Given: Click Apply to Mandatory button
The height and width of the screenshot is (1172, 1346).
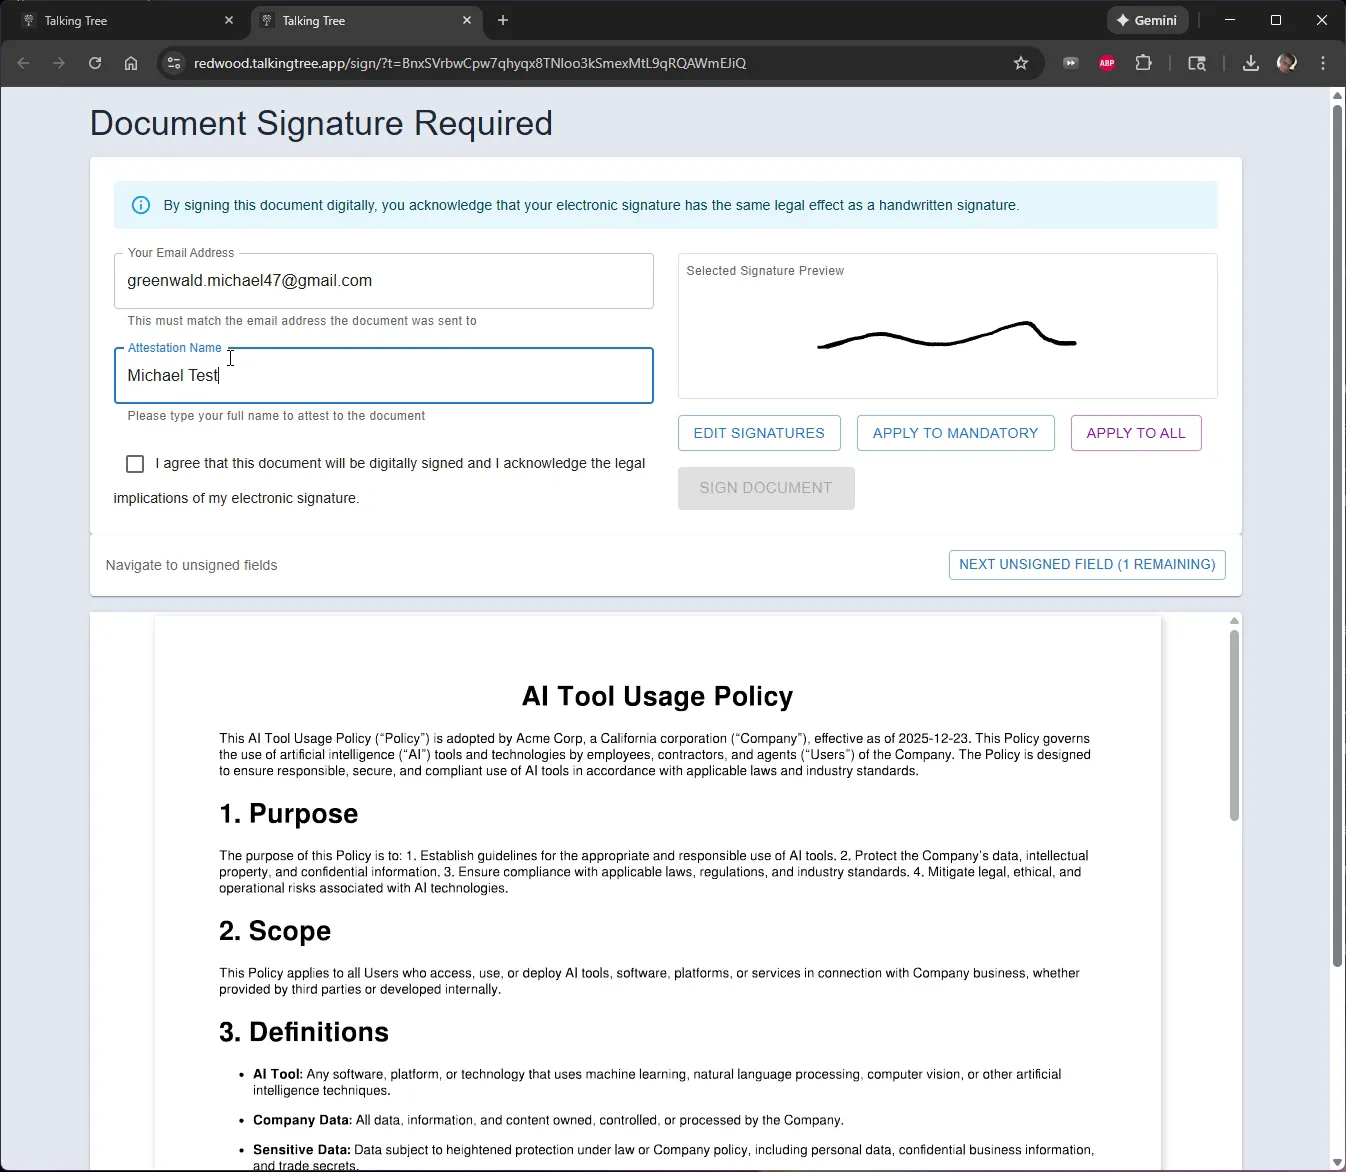Looking at the screenshot, I should pyautogui.click(x=955, y=433).
